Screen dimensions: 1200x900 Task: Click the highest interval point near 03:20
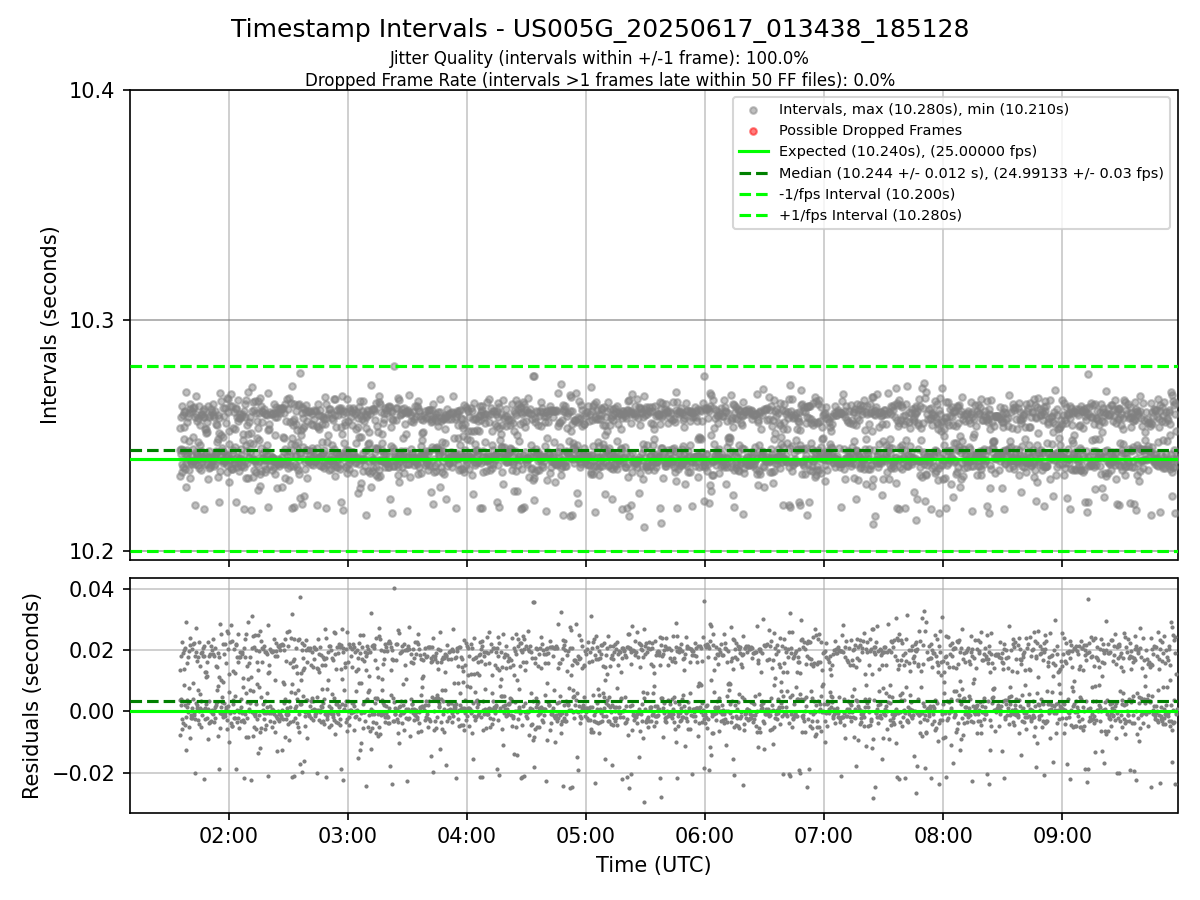pos(394,366)
